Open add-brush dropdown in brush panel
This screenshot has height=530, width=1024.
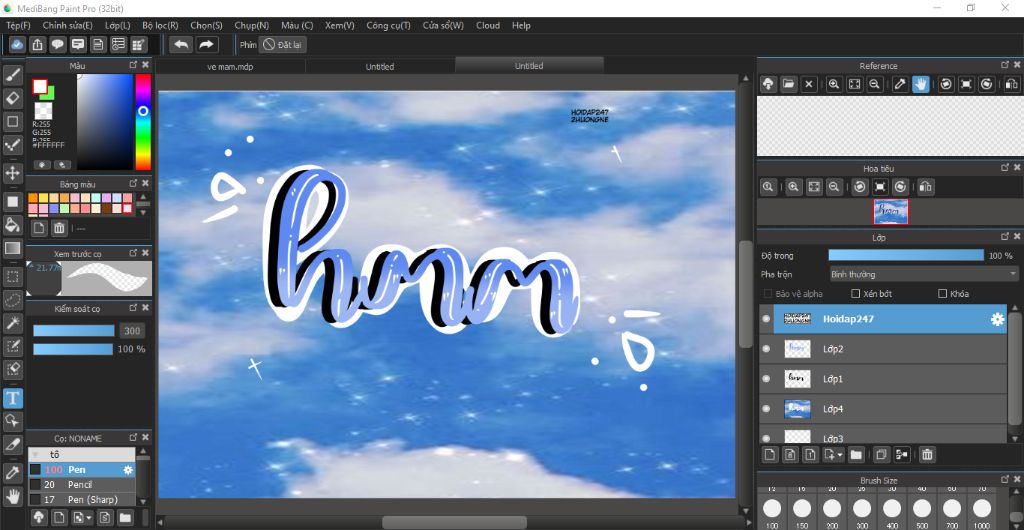click(89, 518)
